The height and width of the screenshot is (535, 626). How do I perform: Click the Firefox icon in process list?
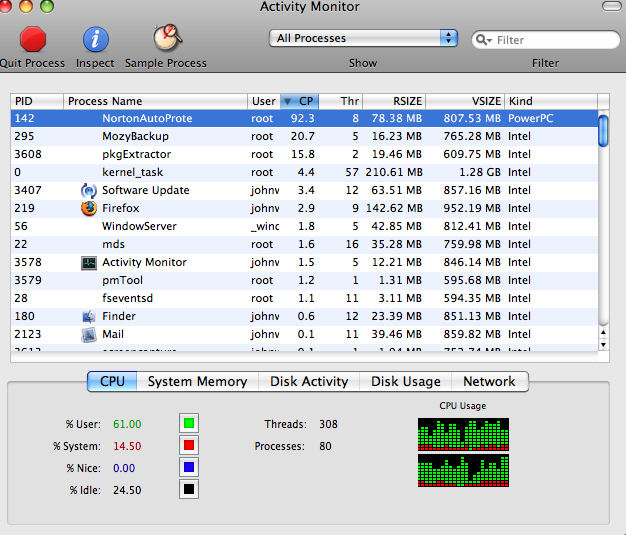(88, 208)
